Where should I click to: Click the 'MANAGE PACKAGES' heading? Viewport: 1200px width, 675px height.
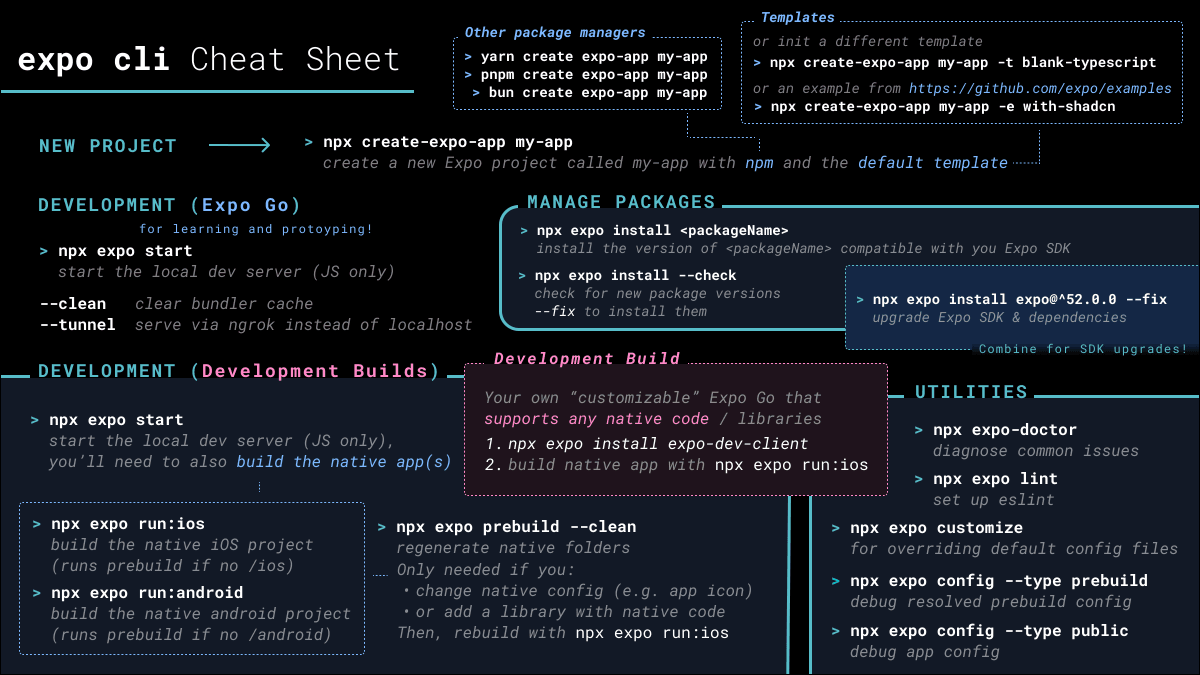tap(621, 202)
